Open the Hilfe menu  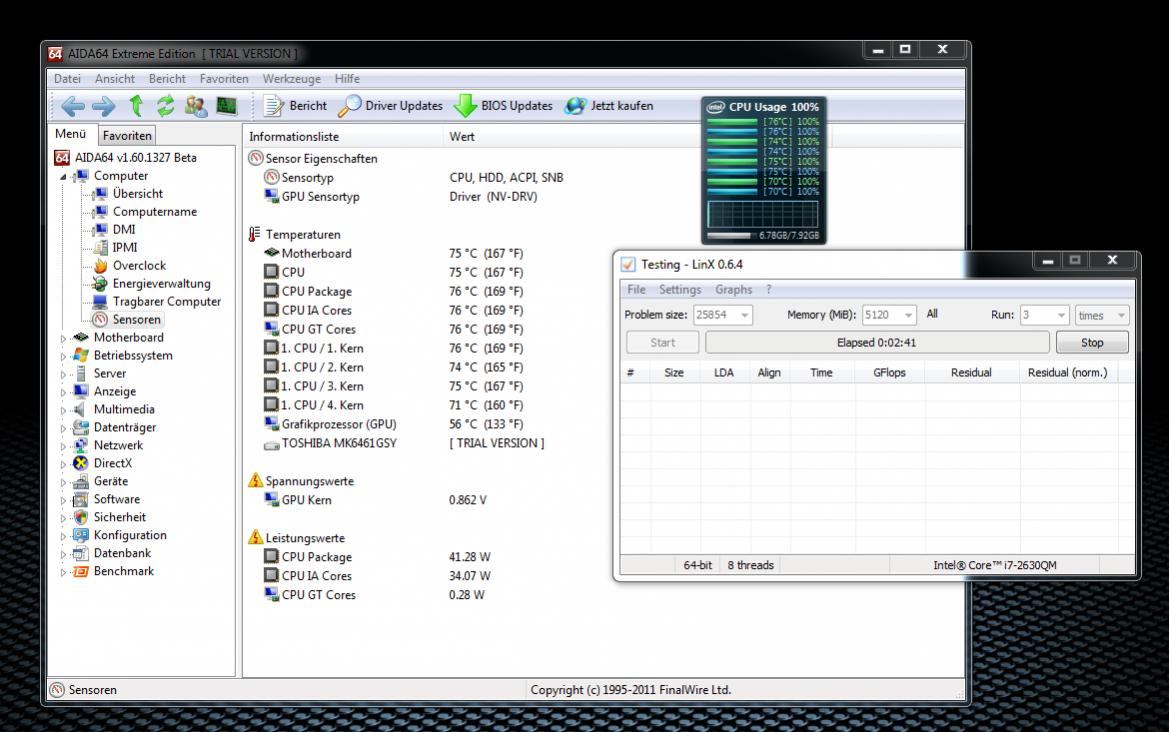[x=347, y=78]
